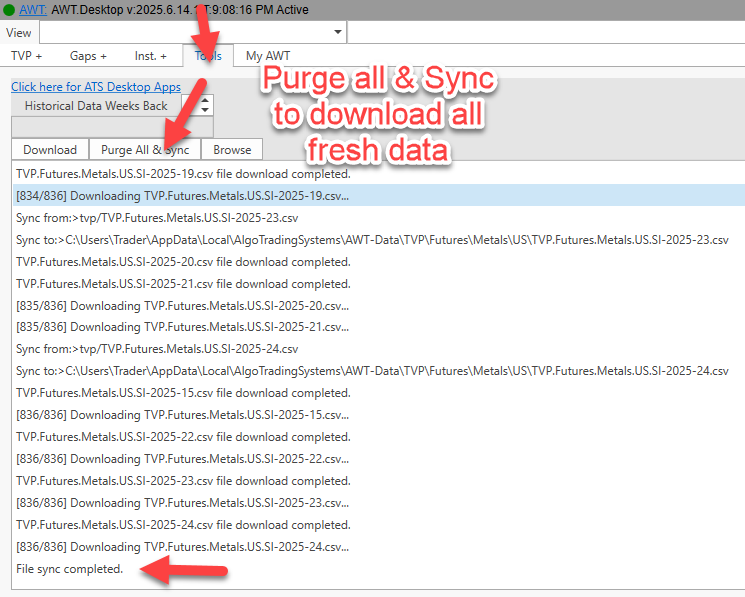745x597 pixels.
Task: Switch to the TVP + tab
Action: 27,56
